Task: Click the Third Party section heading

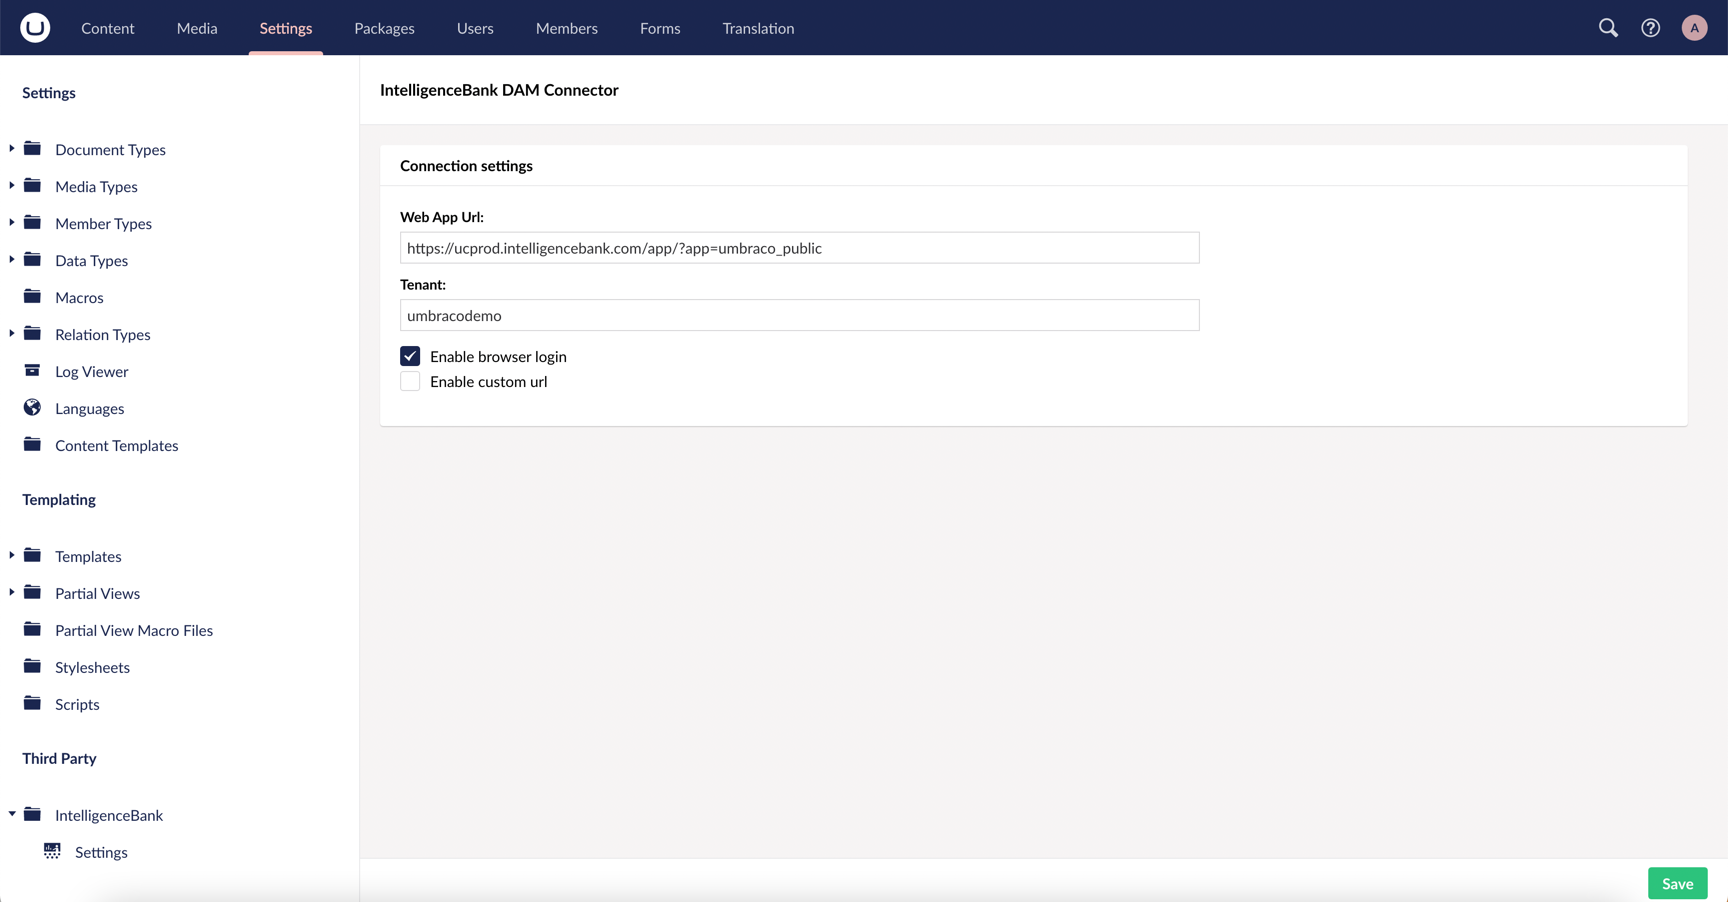Action: [59, 758]
